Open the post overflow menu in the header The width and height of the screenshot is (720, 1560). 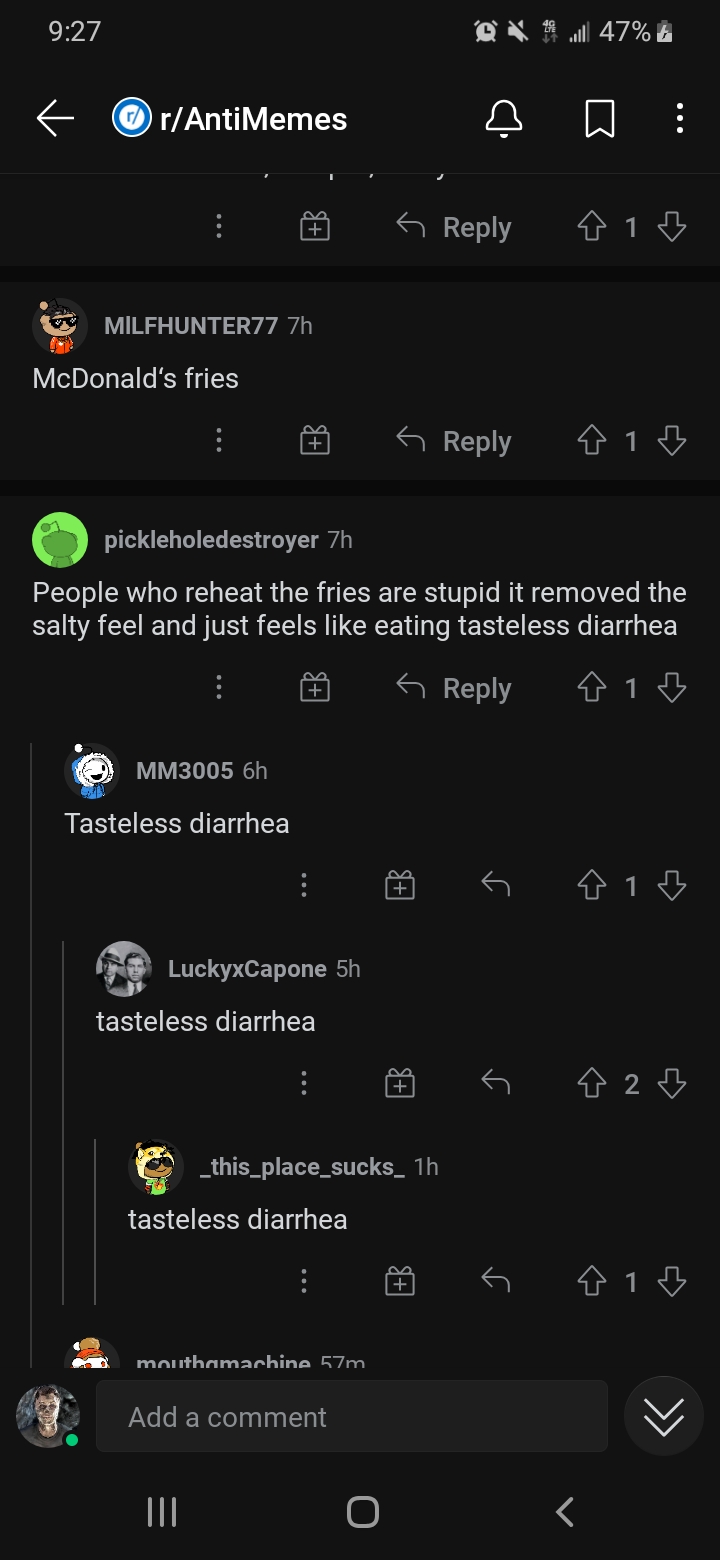(680, 119)
